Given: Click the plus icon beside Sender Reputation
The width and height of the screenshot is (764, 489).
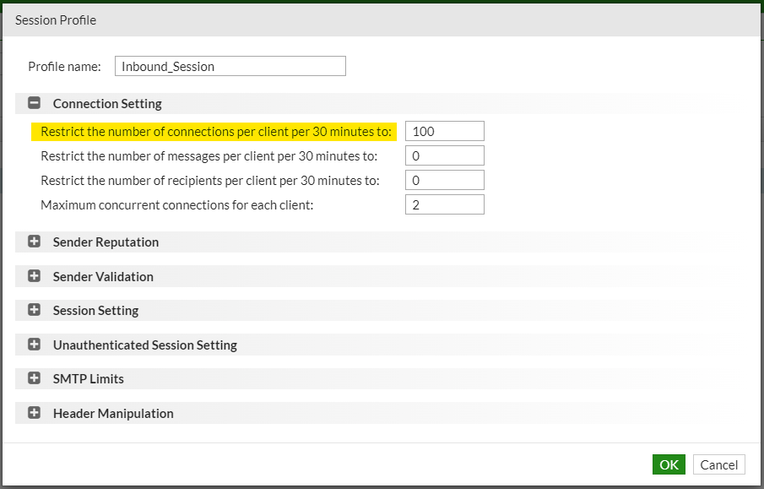Looking at the screenshot, I should (x=34, y=242).
